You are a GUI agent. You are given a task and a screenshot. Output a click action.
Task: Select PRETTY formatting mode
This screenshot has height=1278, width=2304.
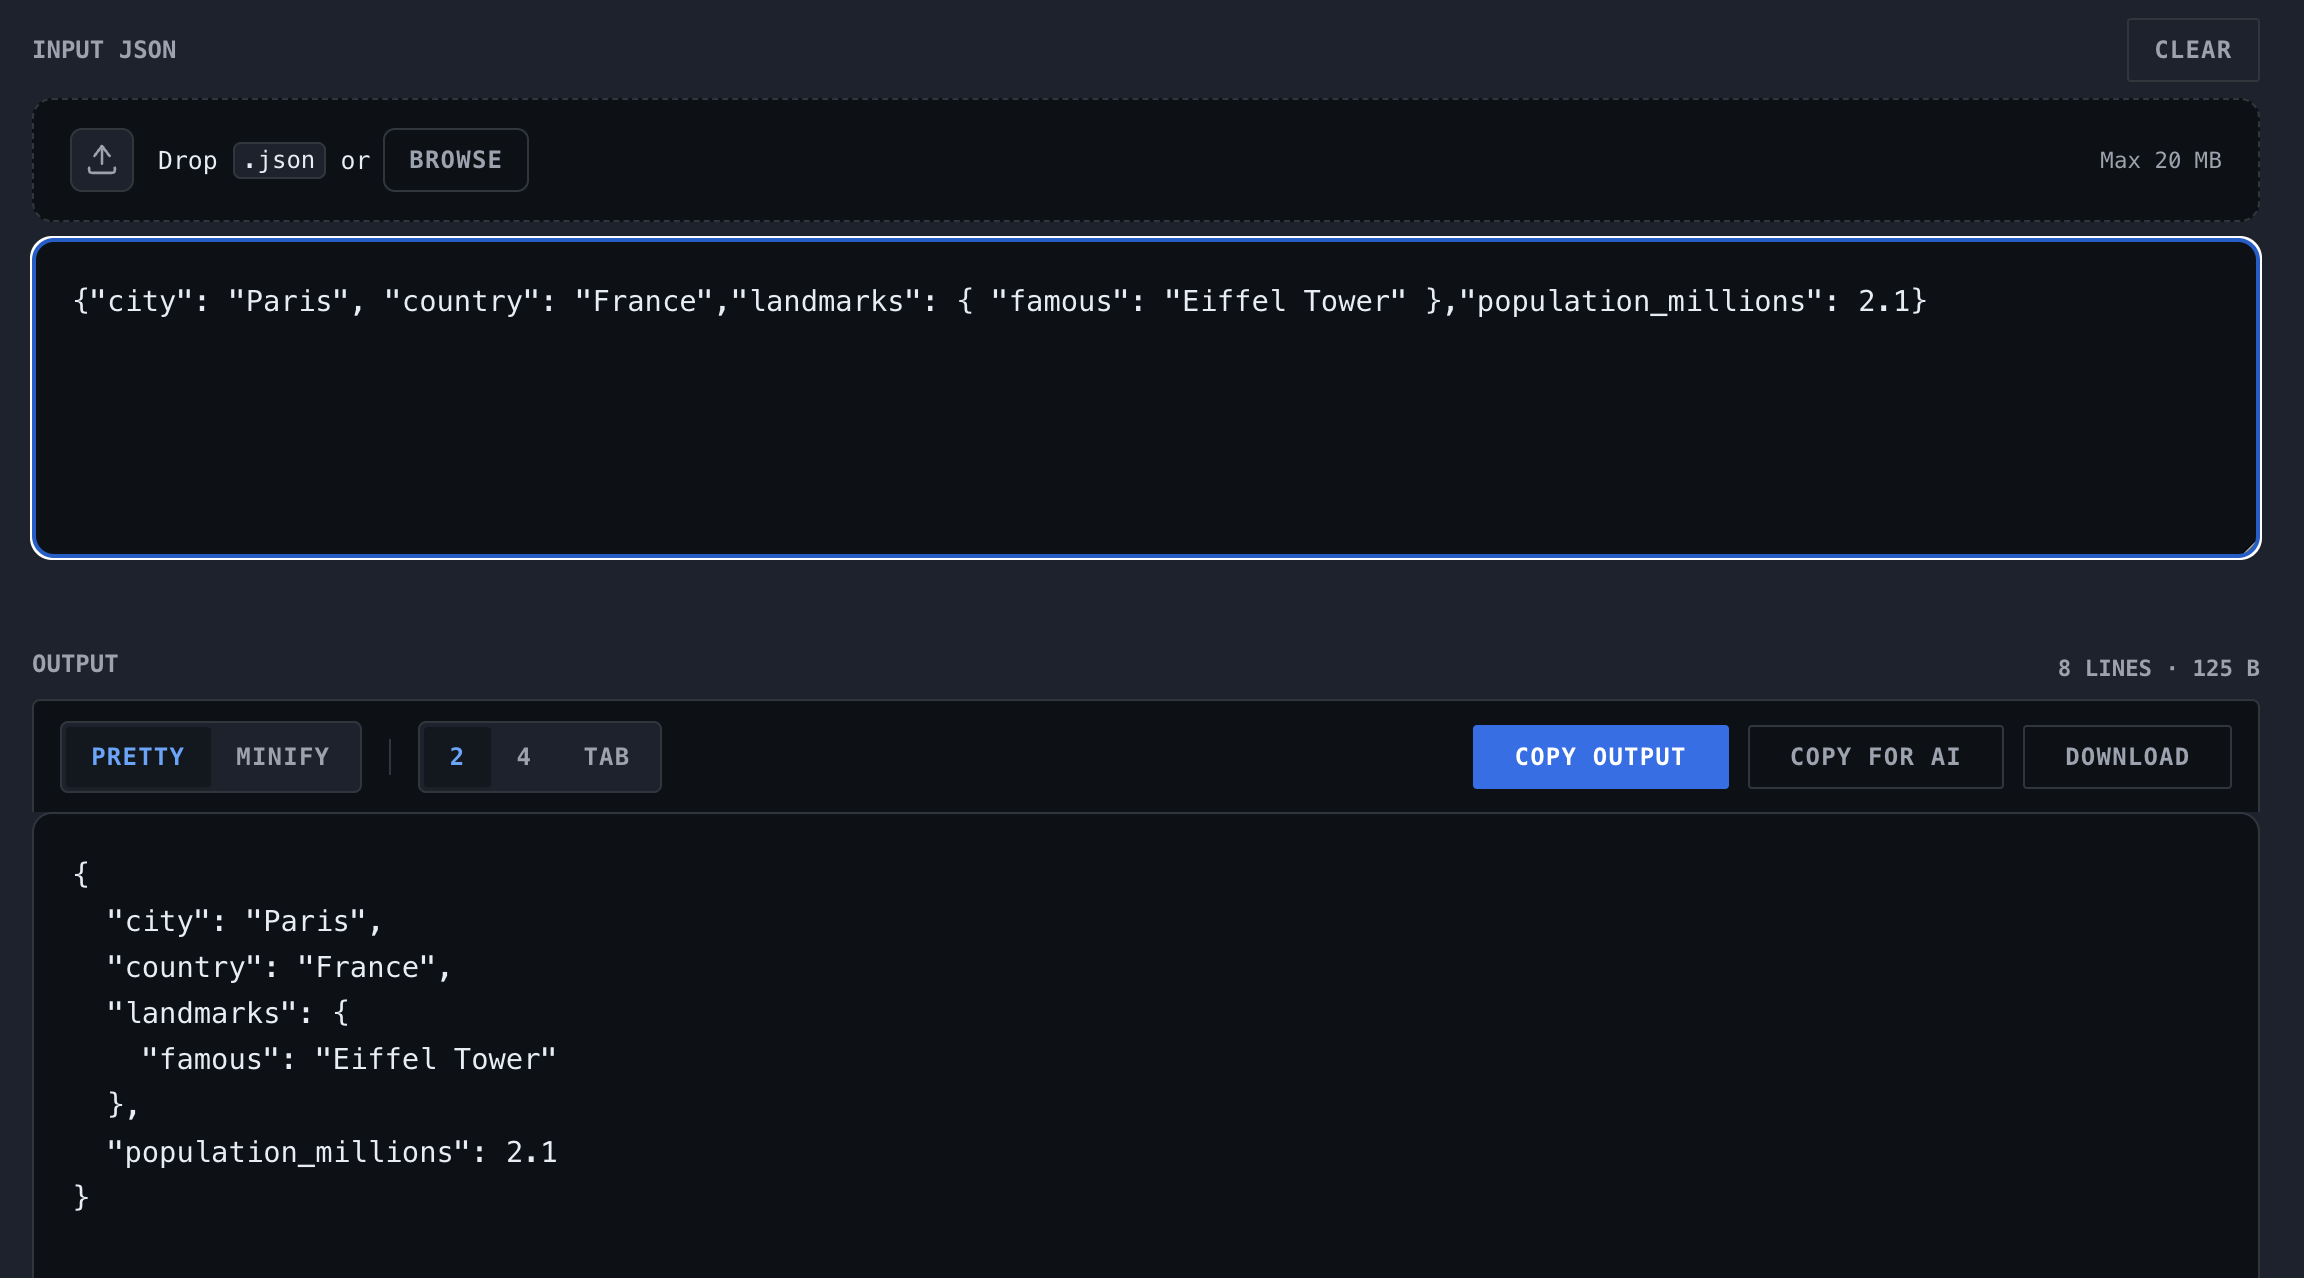pos(137,757)
